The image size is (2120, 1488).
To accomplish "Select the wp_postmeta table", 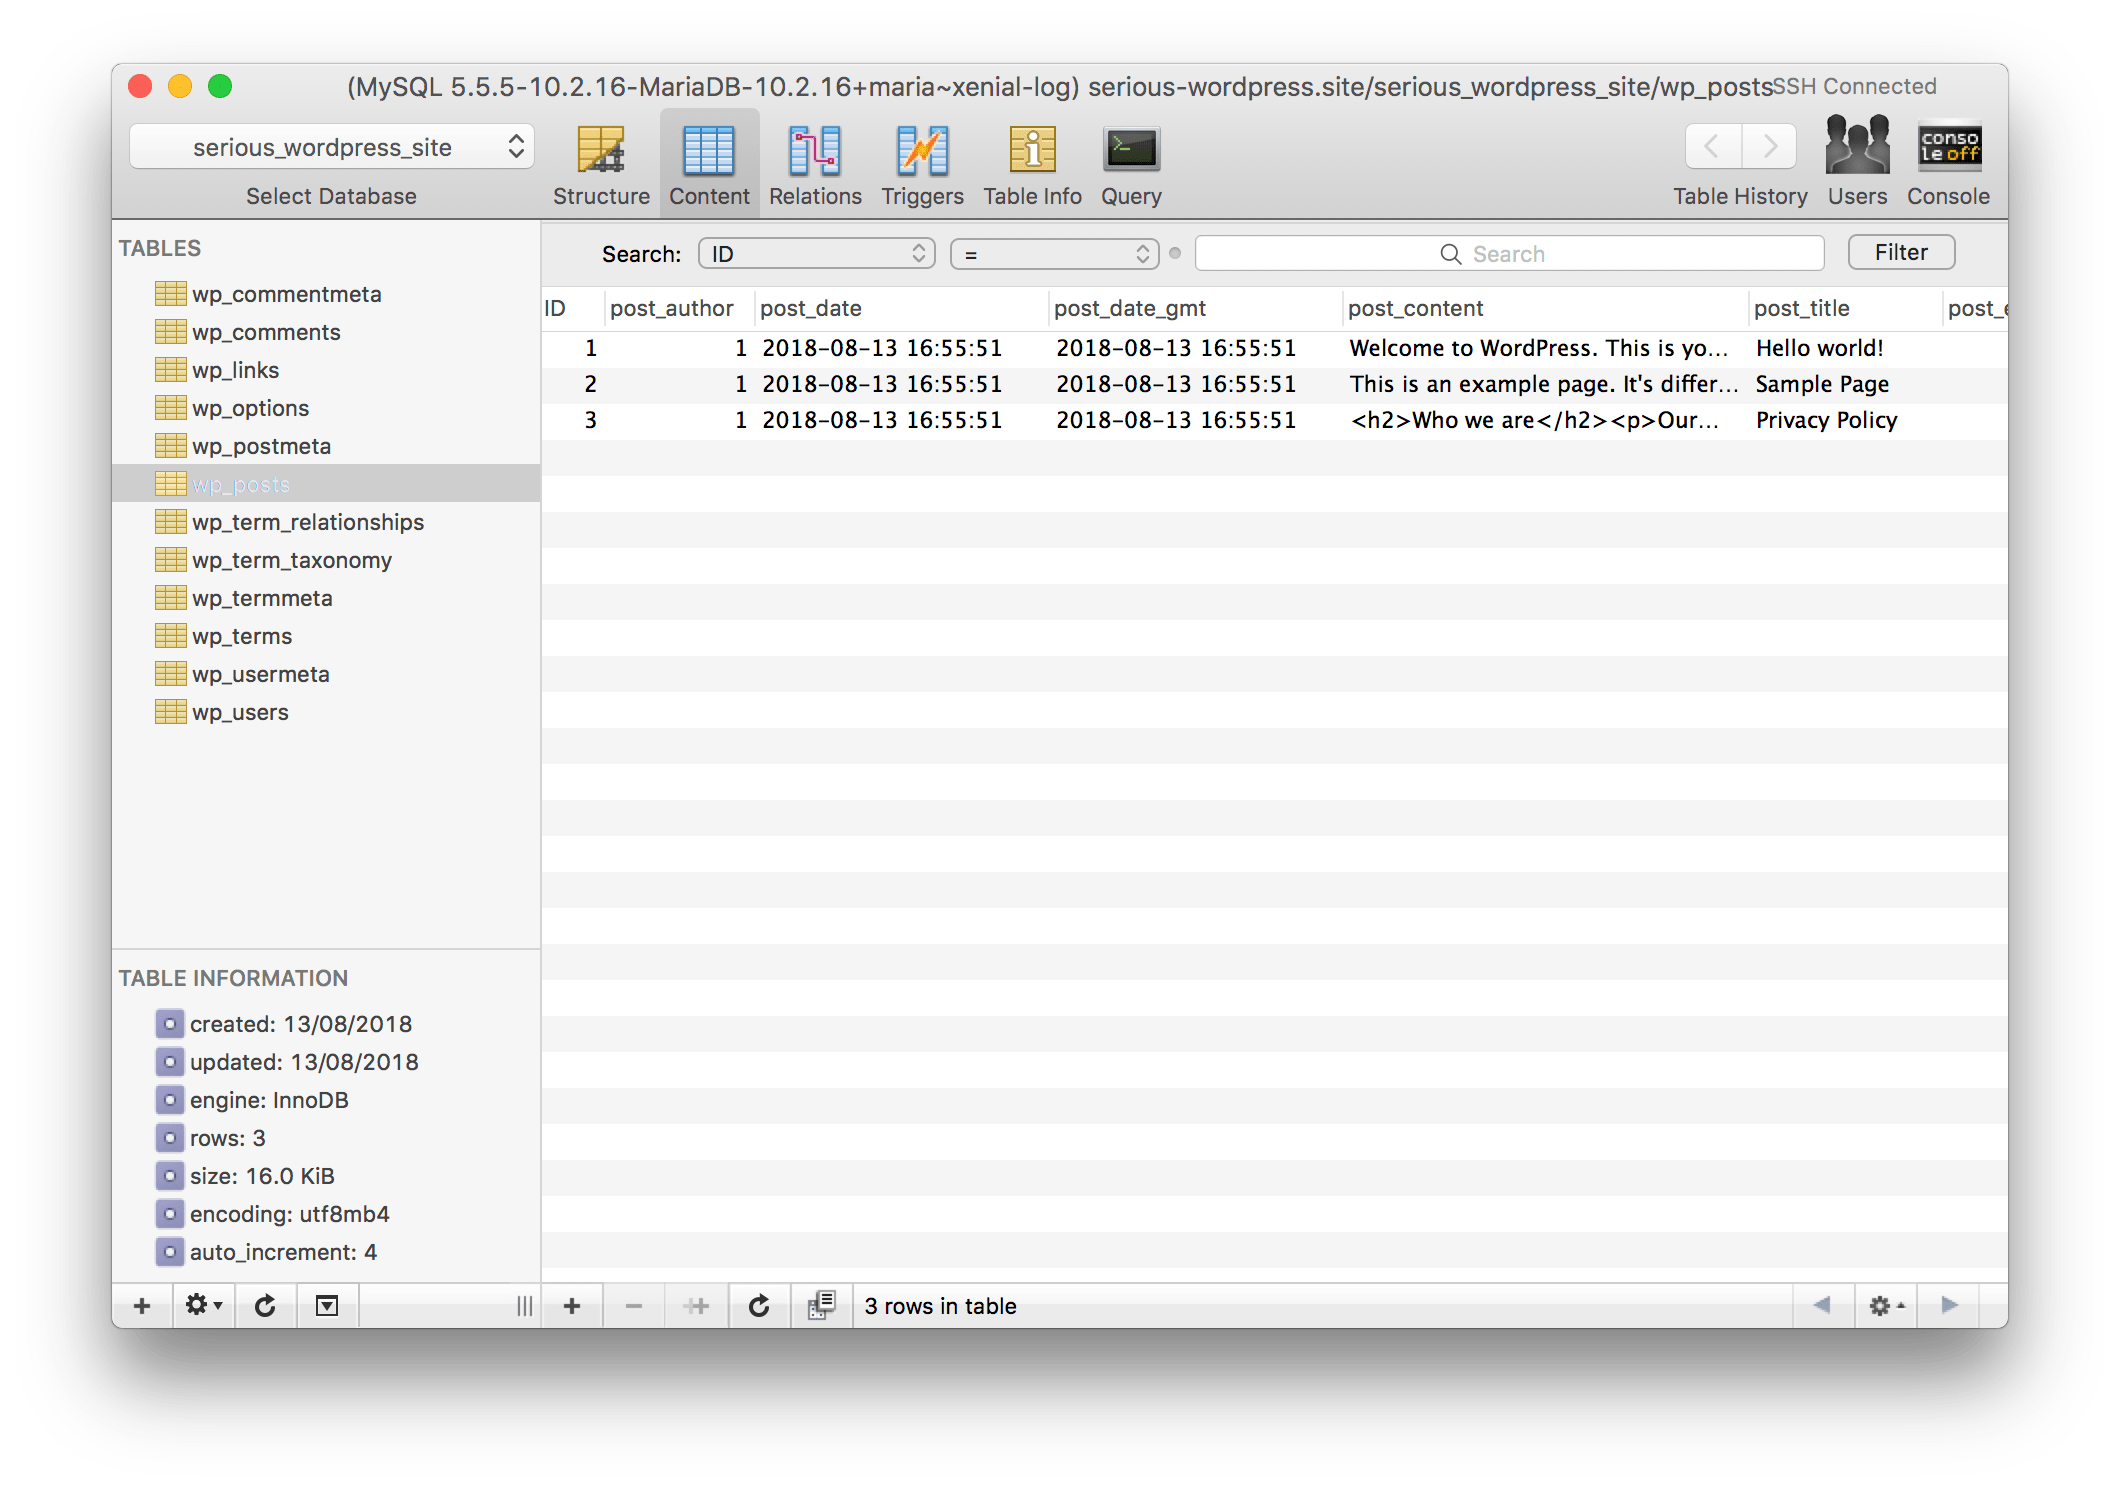I will pyautogui.click(x=326, y=446).
